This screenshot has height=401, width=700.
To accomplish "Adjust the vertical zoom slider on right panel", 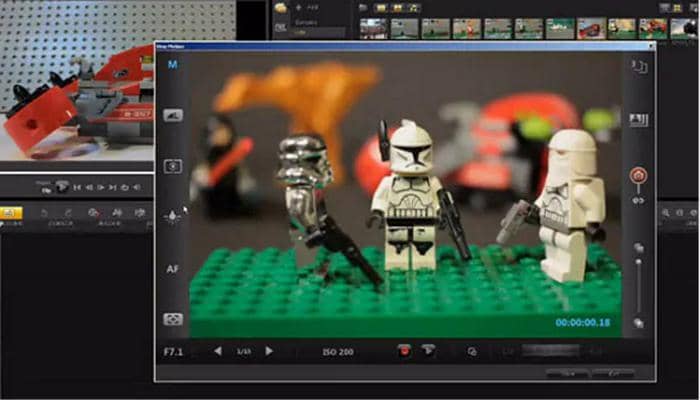I will (x=639, y=286).
